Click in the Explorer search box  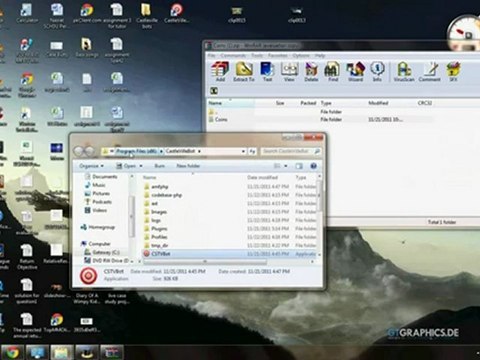[291, 151]
